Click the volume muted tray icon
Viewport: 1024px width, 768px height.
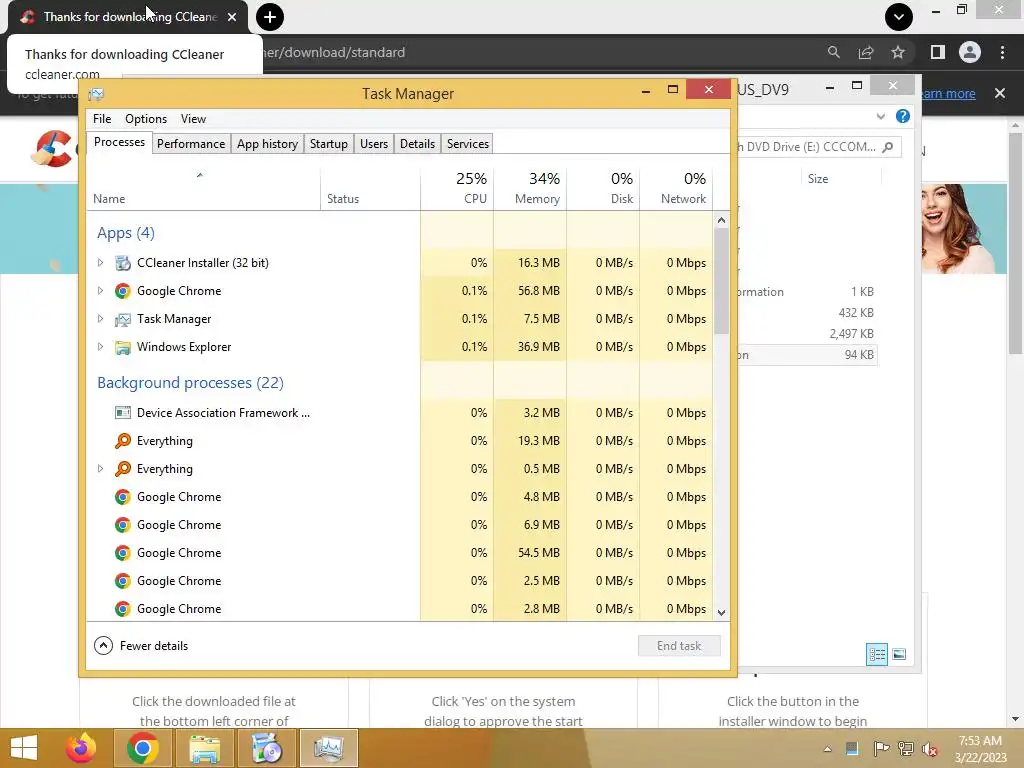[930, 749]
